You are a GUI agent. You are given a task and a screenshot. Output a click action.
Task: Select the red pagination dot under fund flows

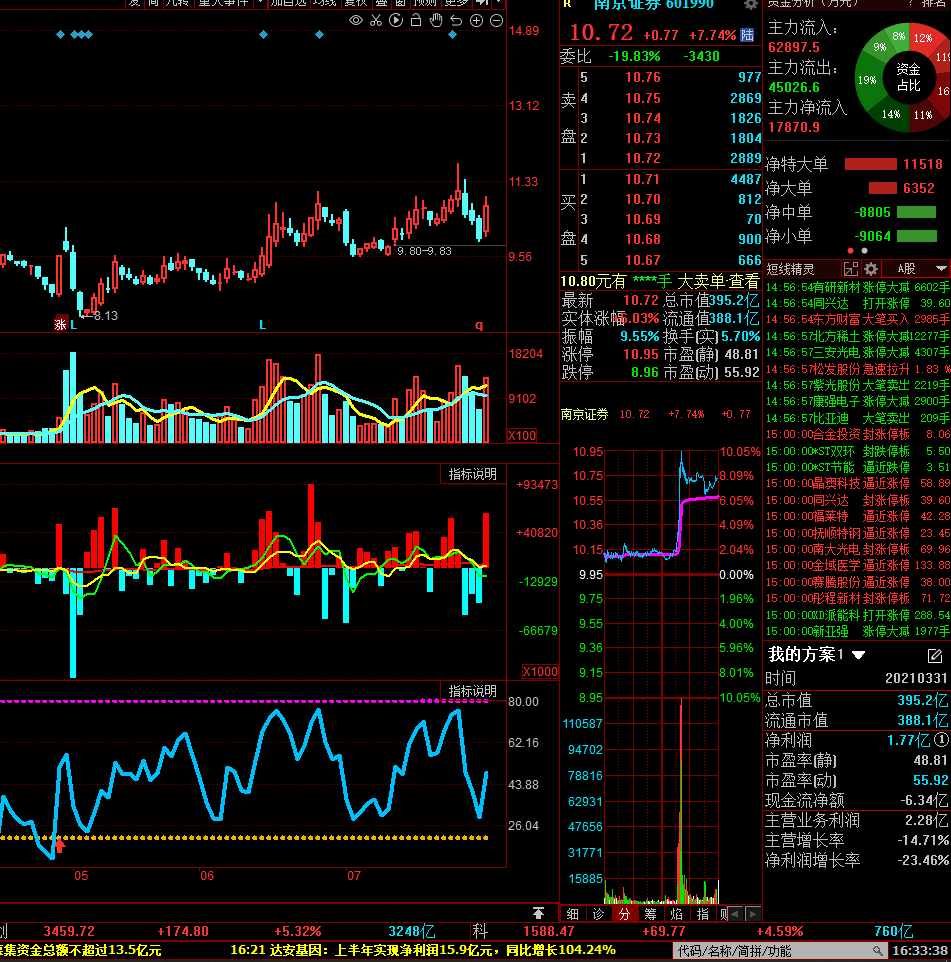[850, 250]
